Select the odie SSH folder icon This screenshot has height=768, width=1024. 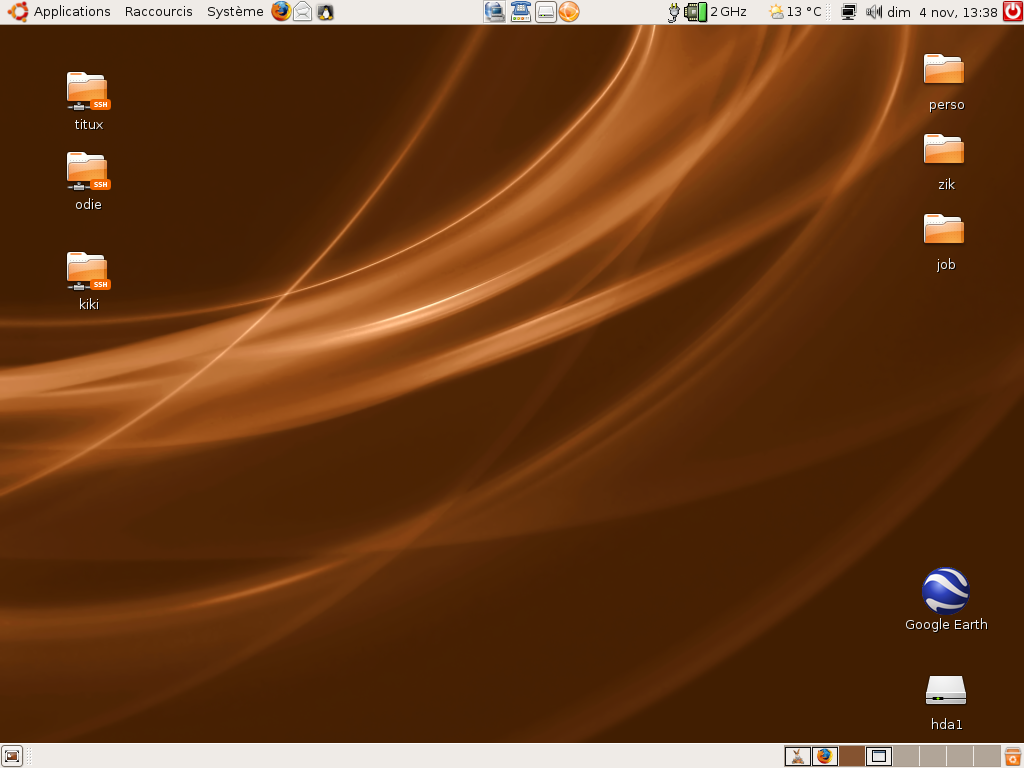click(x=88, y=182)
